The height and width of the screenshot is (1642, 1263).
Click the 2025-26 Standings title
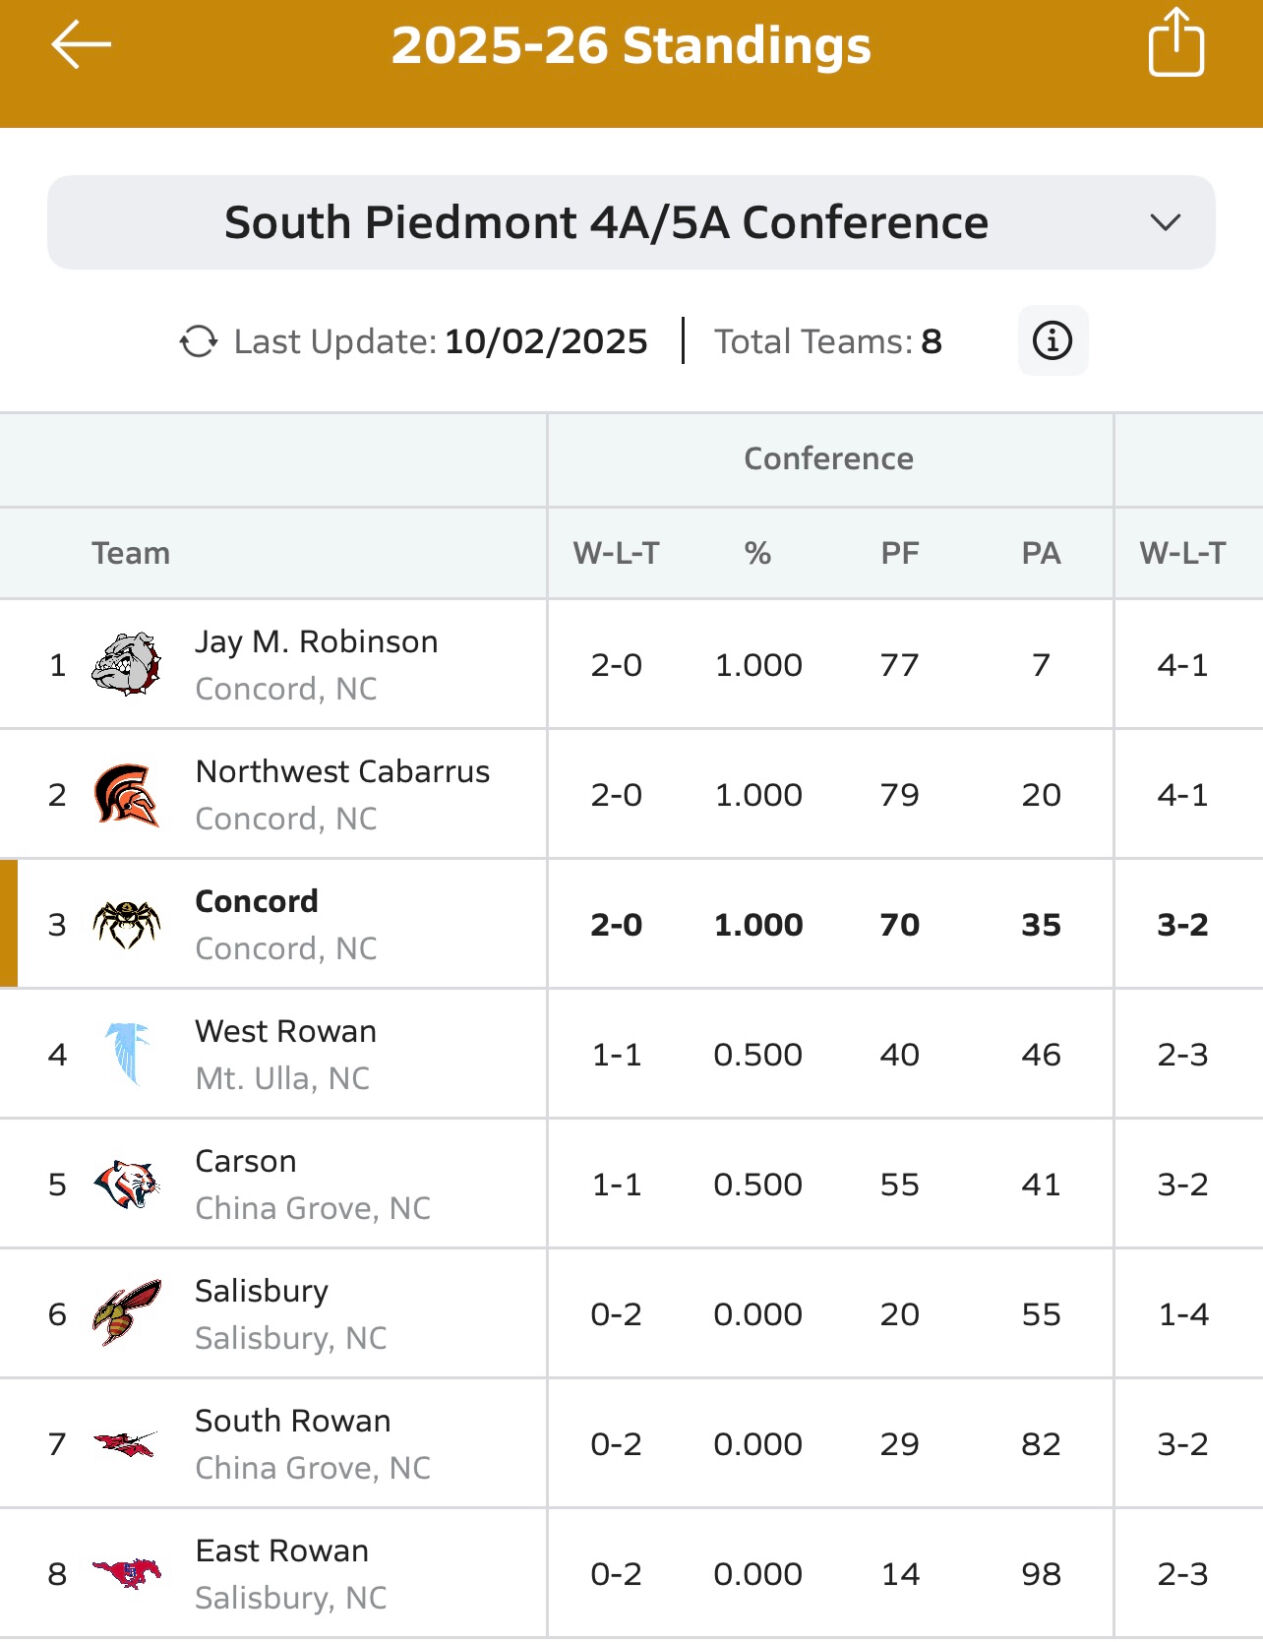tap(631, 44)
